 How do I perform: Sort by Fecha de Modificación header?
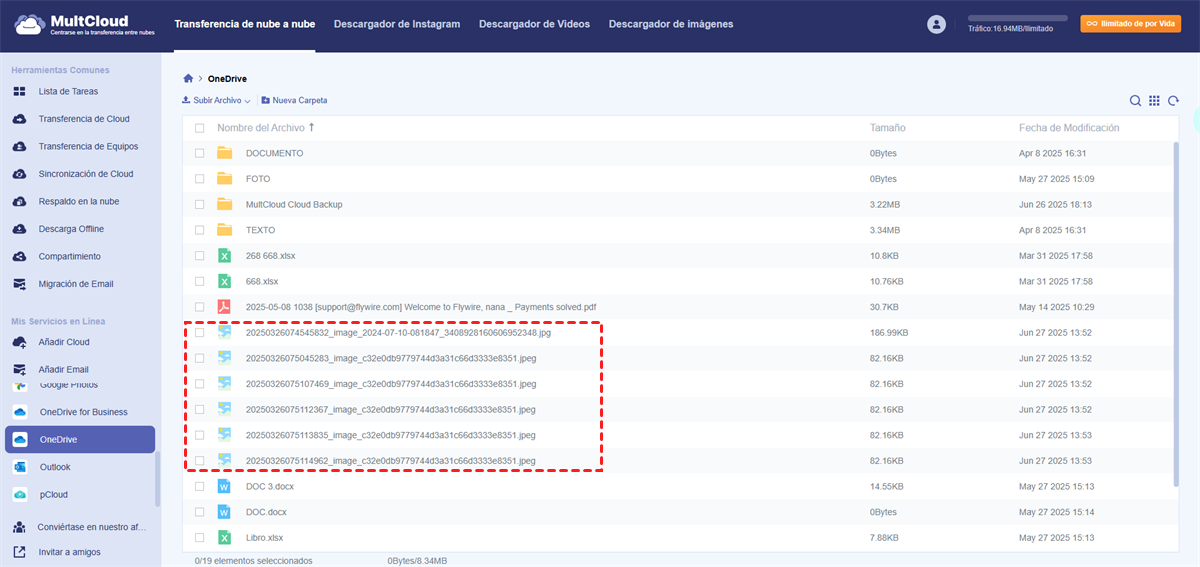coord(1069,128)
